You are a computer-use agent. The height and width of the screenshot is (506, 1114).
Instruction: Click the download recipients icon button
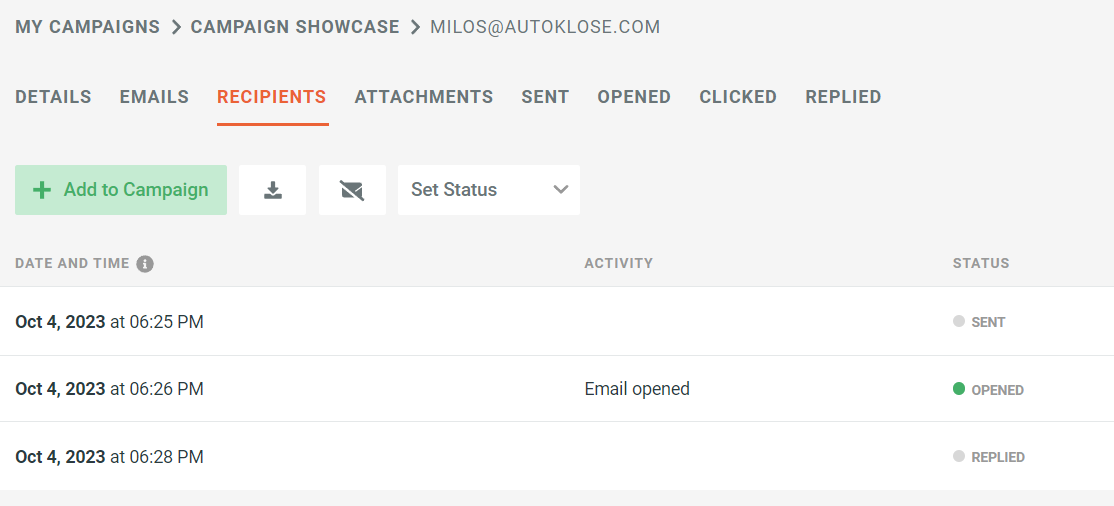[272, 190]
